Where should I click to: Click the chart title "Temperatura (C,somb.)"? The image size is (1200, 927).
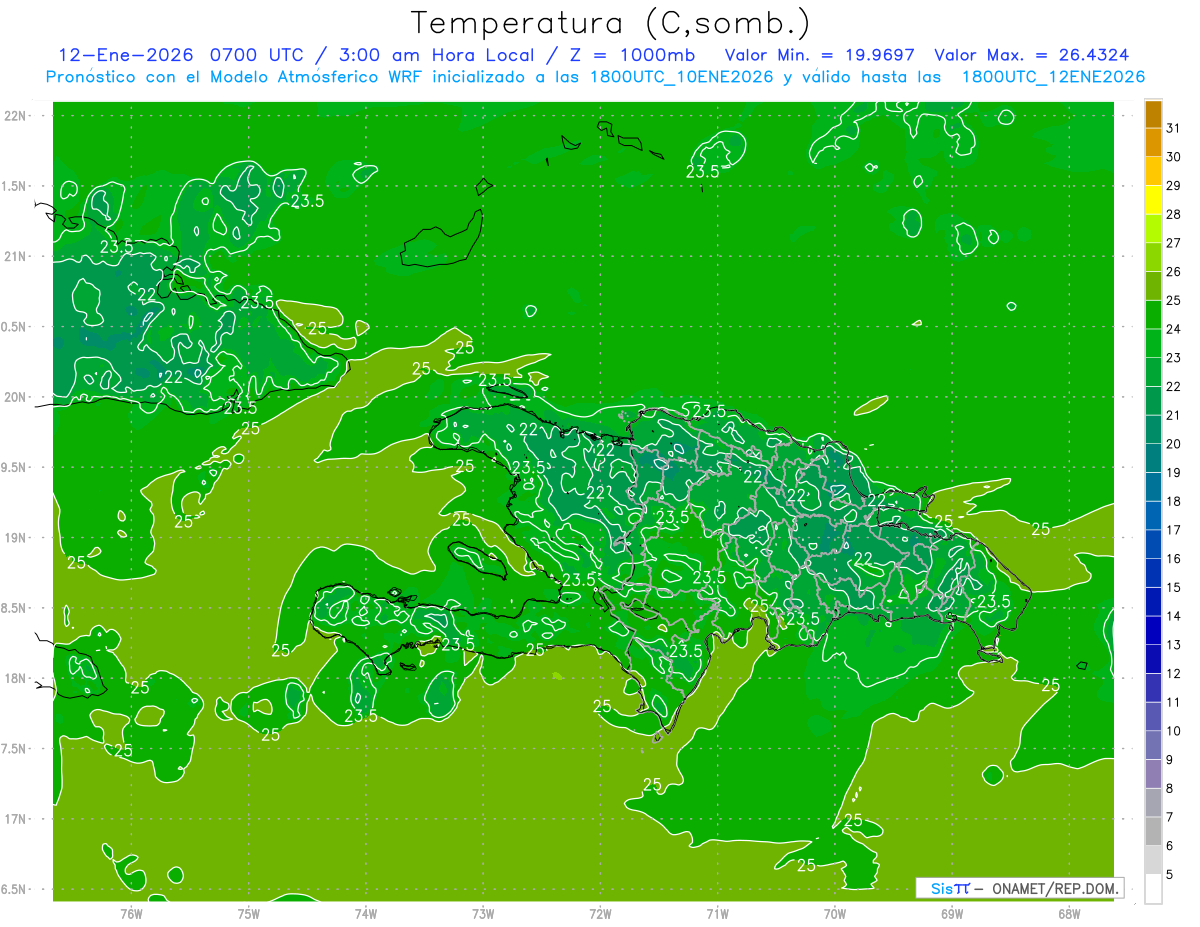[611, 24]
